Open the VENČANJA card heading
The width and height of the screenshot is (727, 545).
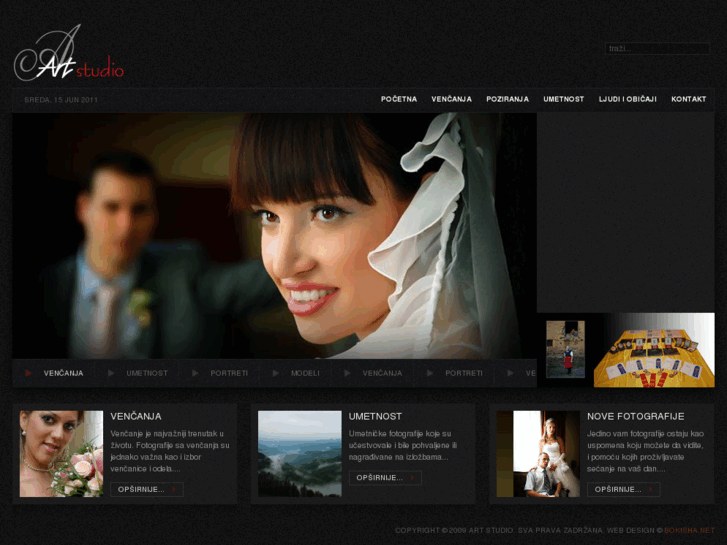point(136,417)
